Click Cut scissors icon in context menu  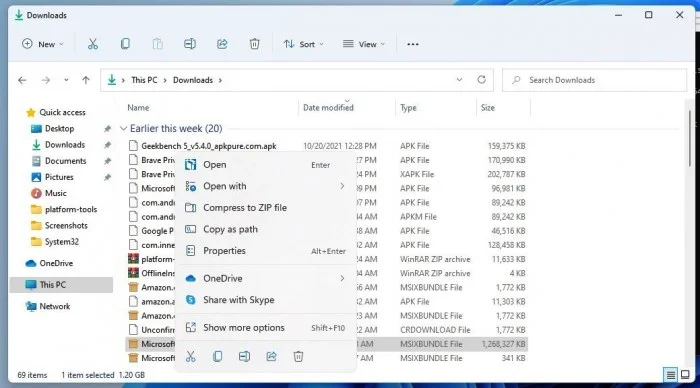191,356
